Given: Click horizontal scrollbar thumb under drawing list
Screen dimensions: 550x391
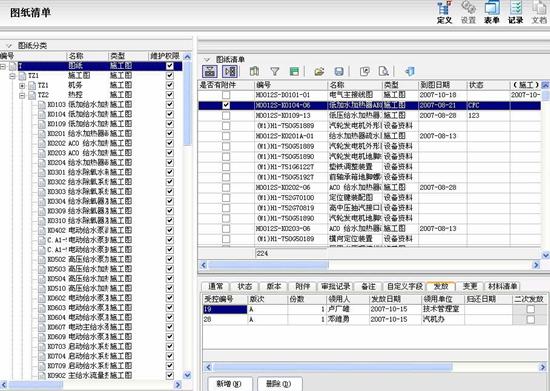Looking at the screenshot, I should [268, 265].
